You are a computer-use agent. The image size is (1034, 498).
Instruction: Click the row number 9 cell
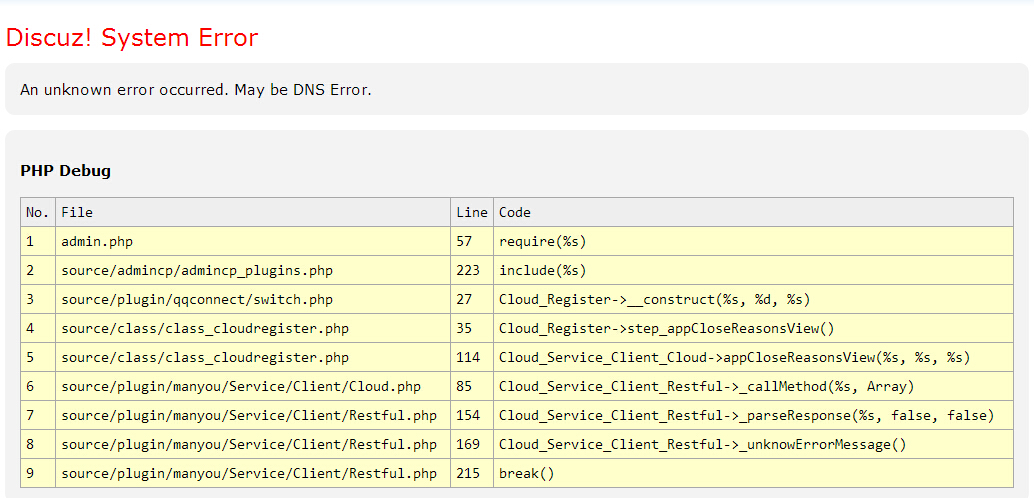click(38, 474)
